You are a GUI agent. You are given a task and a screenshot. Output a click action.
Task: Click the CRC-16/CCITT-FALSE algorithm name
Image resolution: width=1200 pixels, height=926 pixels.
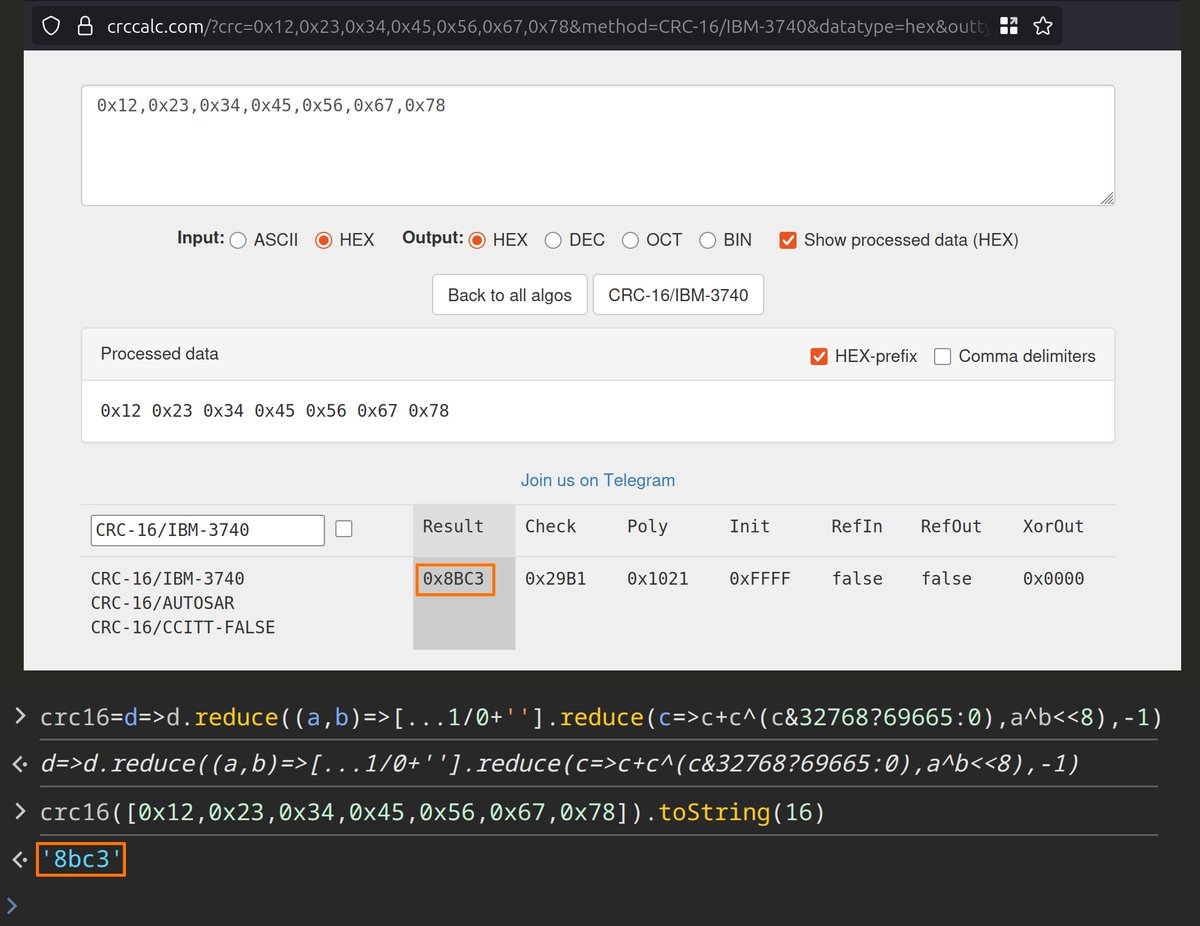(183, 628)
